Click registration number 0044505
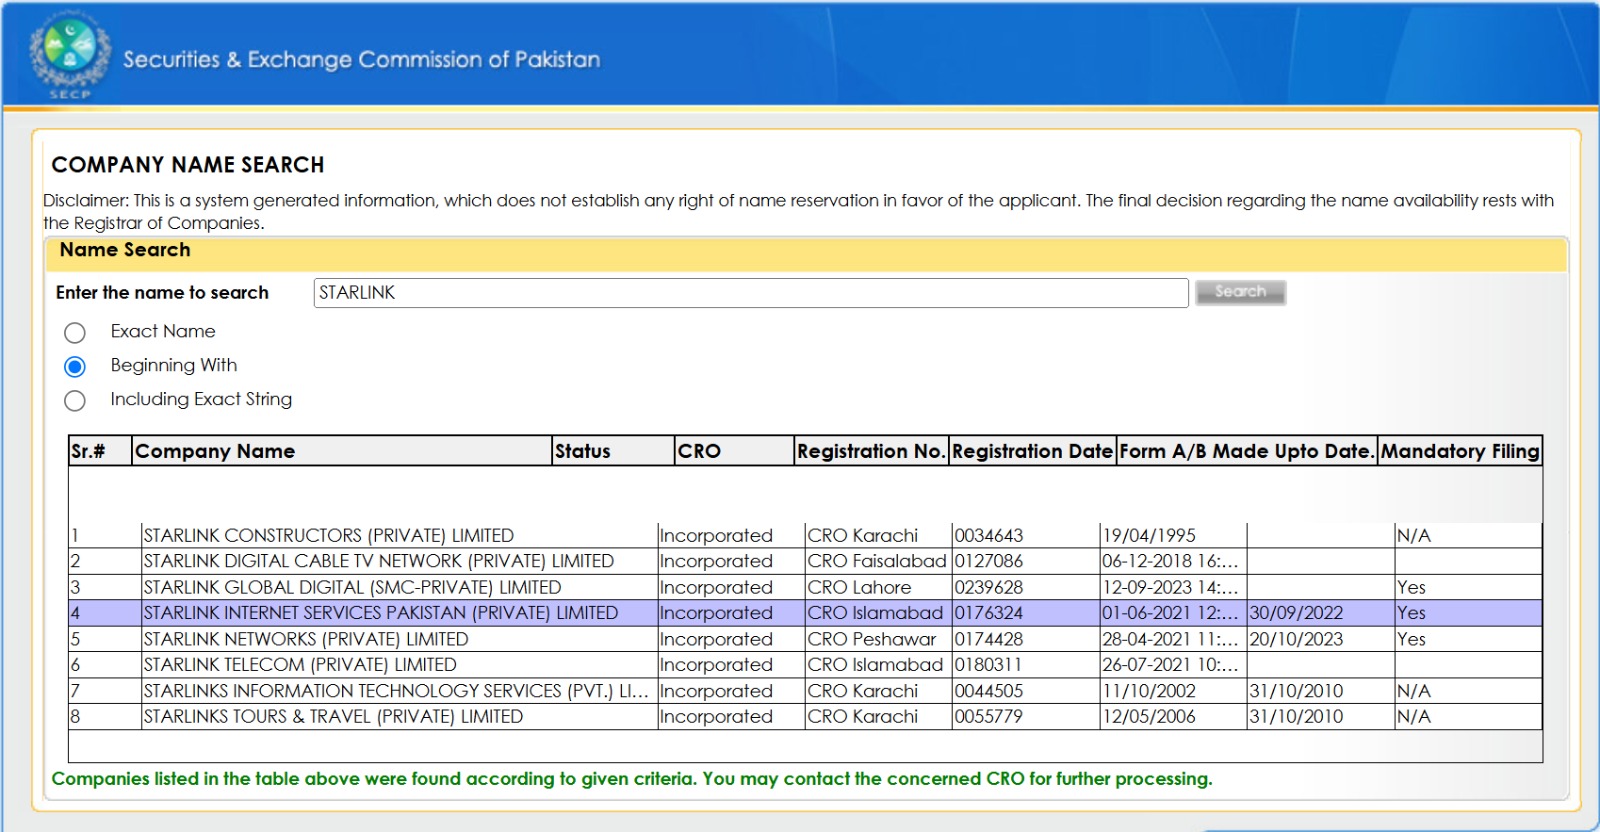The image size is (1600, 832). click(988, 691)
